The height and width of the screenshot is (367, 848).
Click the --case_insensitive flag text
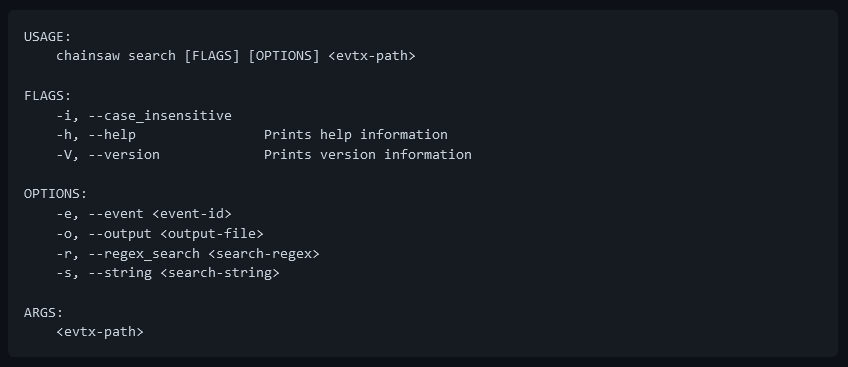[x=160, y=116]
